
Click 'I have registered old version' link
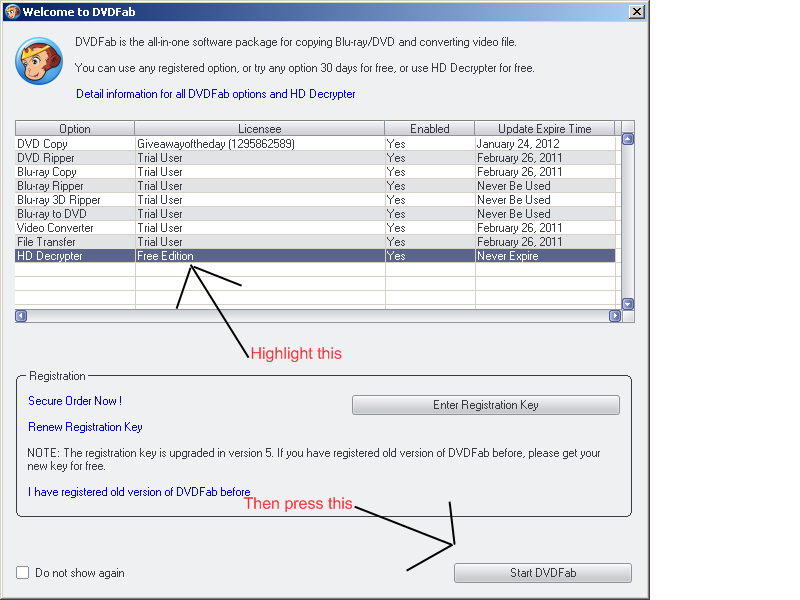tap(139, 492)
